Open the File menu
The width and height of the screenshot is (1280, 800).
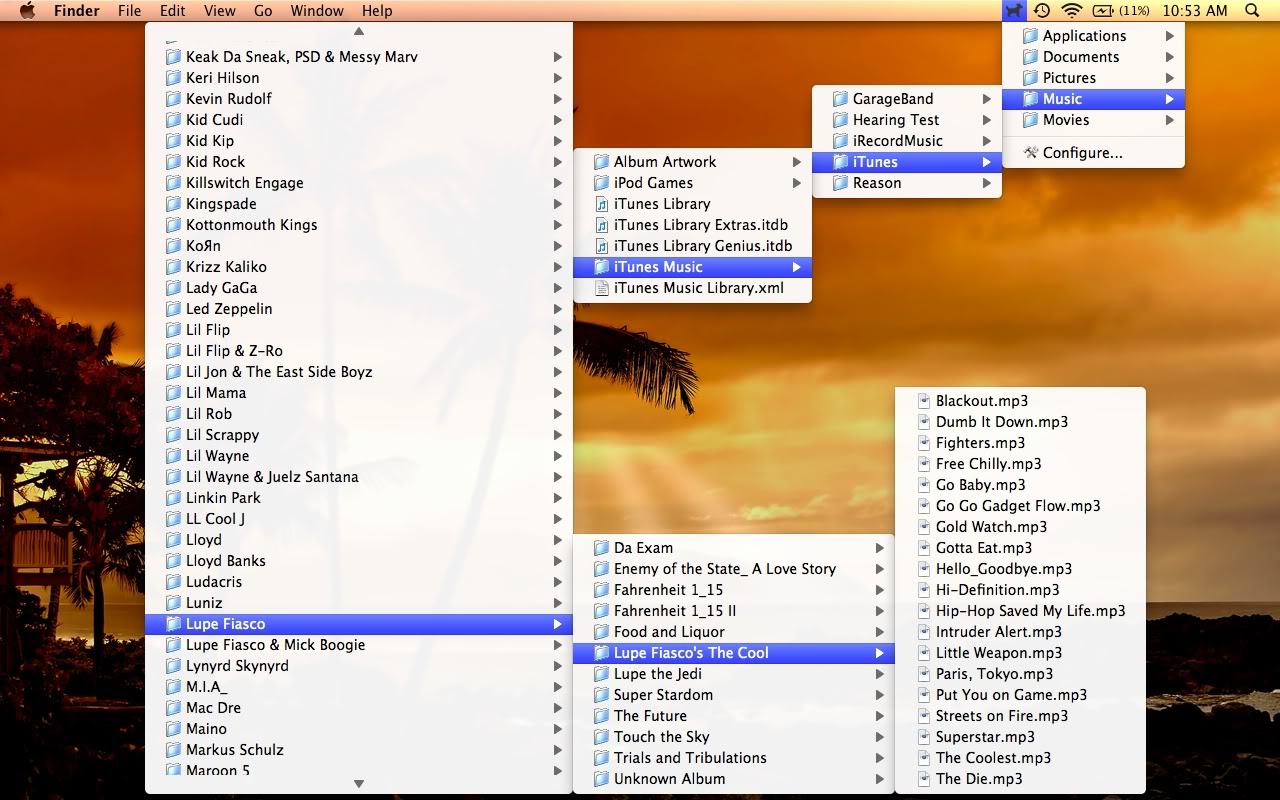129,11
